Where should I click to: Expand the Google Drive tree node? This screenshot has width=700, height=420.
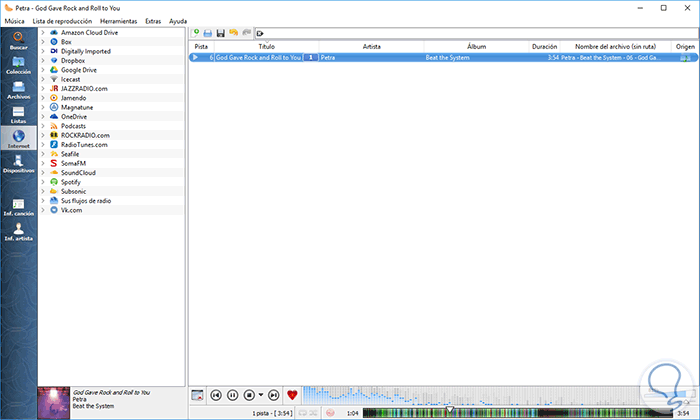pyautogui.click(x=43, y=70)
